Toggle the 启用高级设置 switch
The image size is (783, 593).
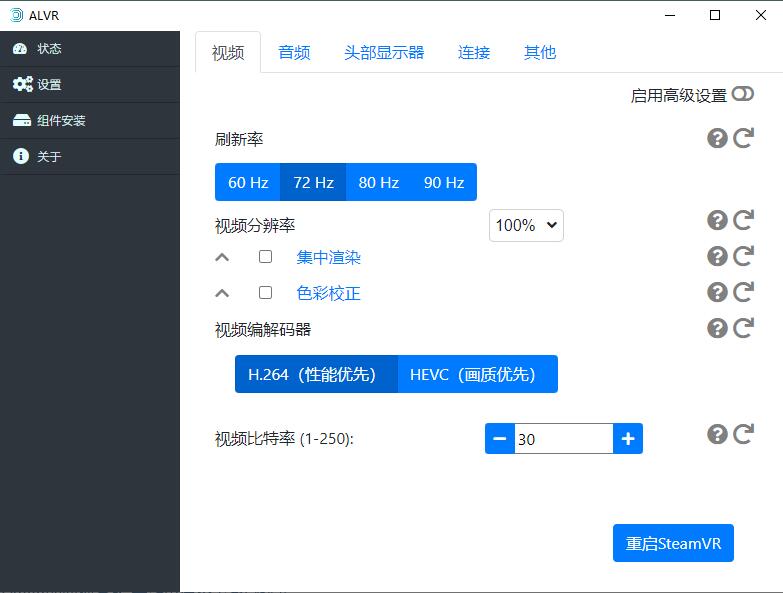pyautogui.click(x=742, y=94)
